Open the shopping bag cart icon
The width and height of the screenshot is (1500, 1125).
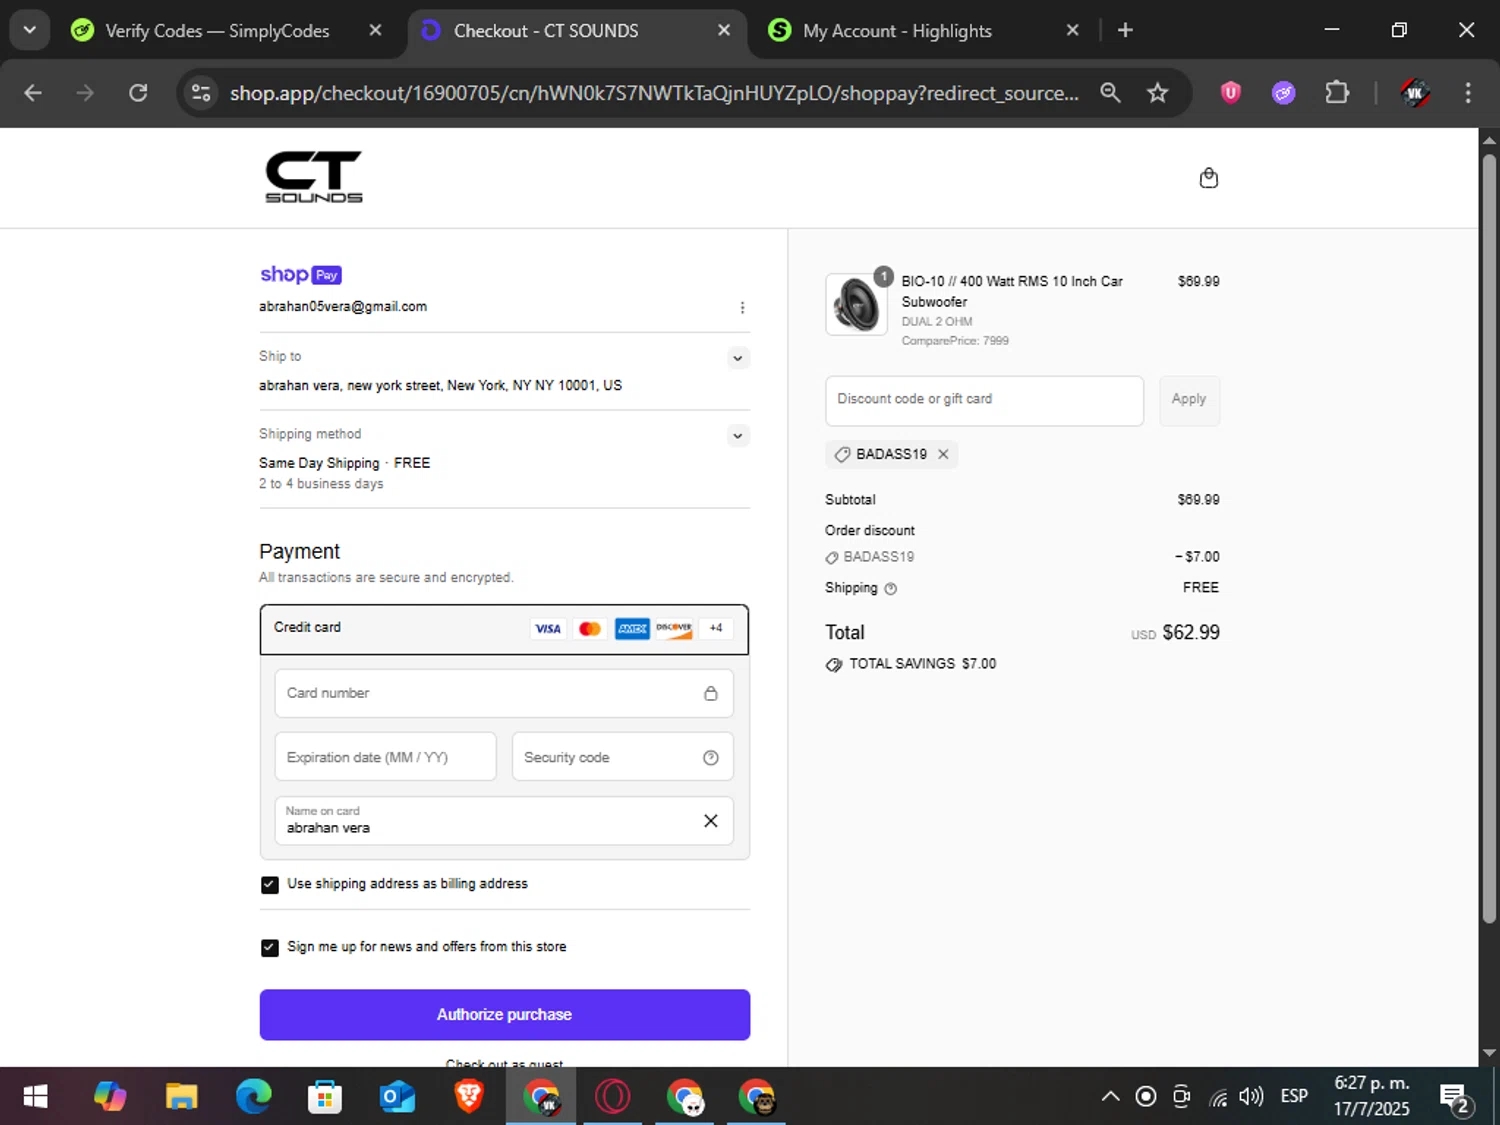1208,178
